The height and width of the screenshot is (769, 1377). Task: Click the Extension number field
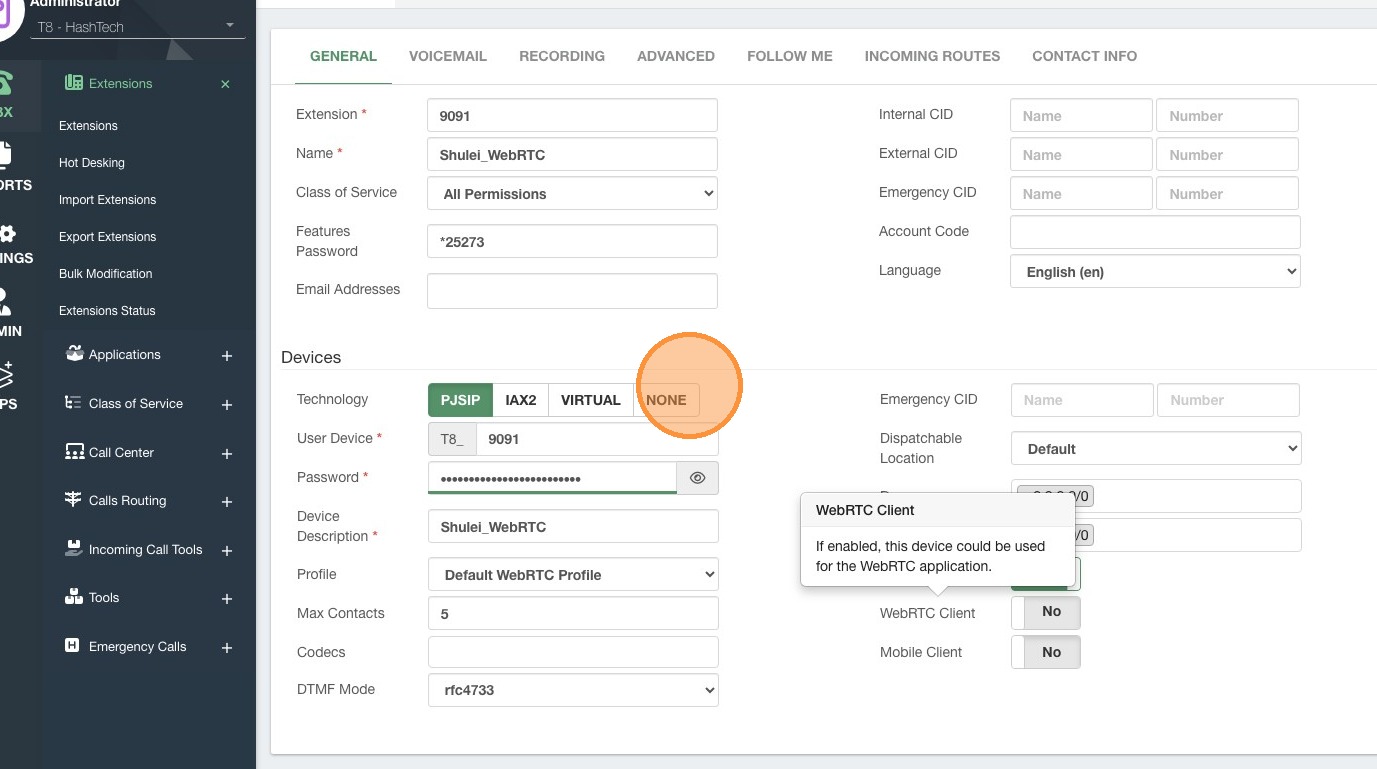point(572,115)
